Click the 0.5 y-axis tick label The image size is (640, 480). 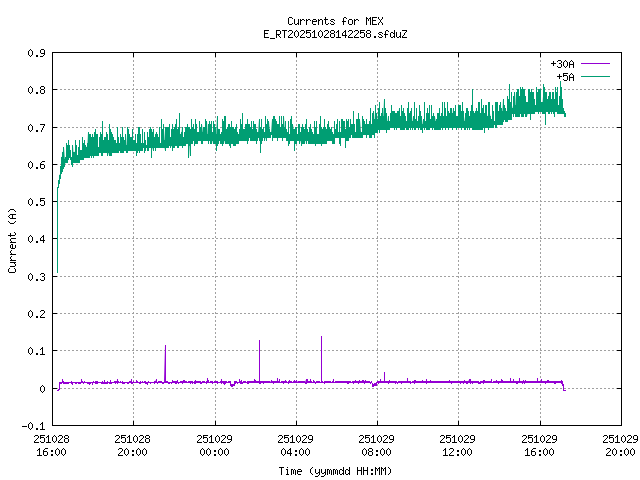34,202
